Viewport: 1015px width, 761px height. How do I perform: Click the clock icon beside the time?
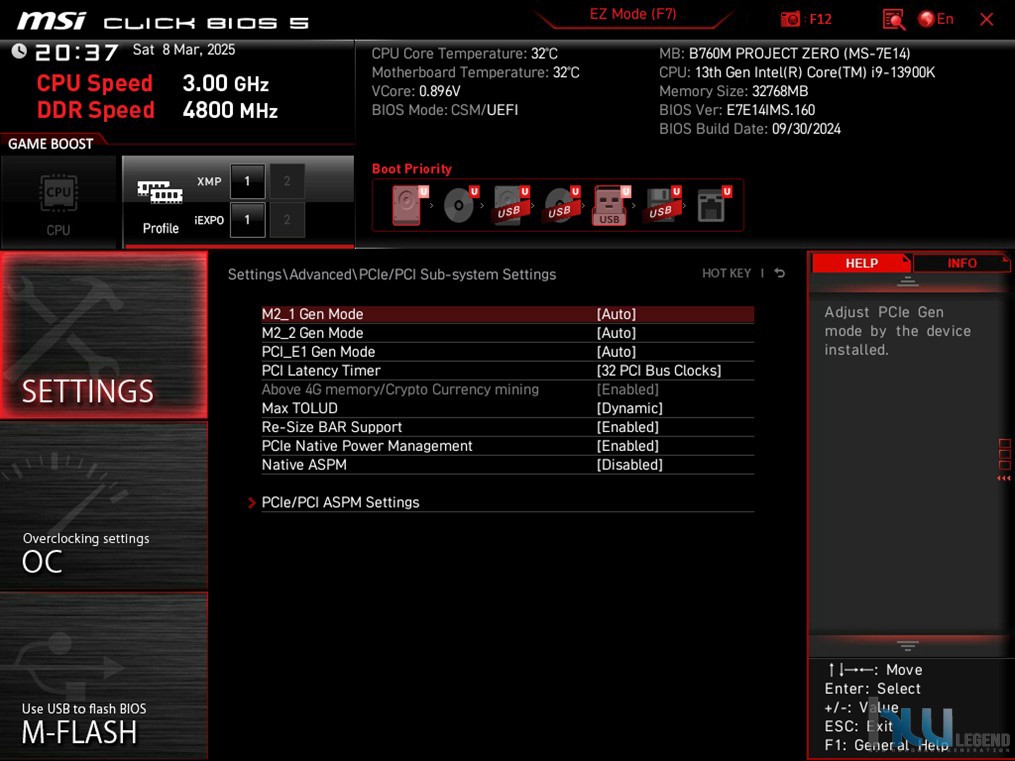[19, 50]
